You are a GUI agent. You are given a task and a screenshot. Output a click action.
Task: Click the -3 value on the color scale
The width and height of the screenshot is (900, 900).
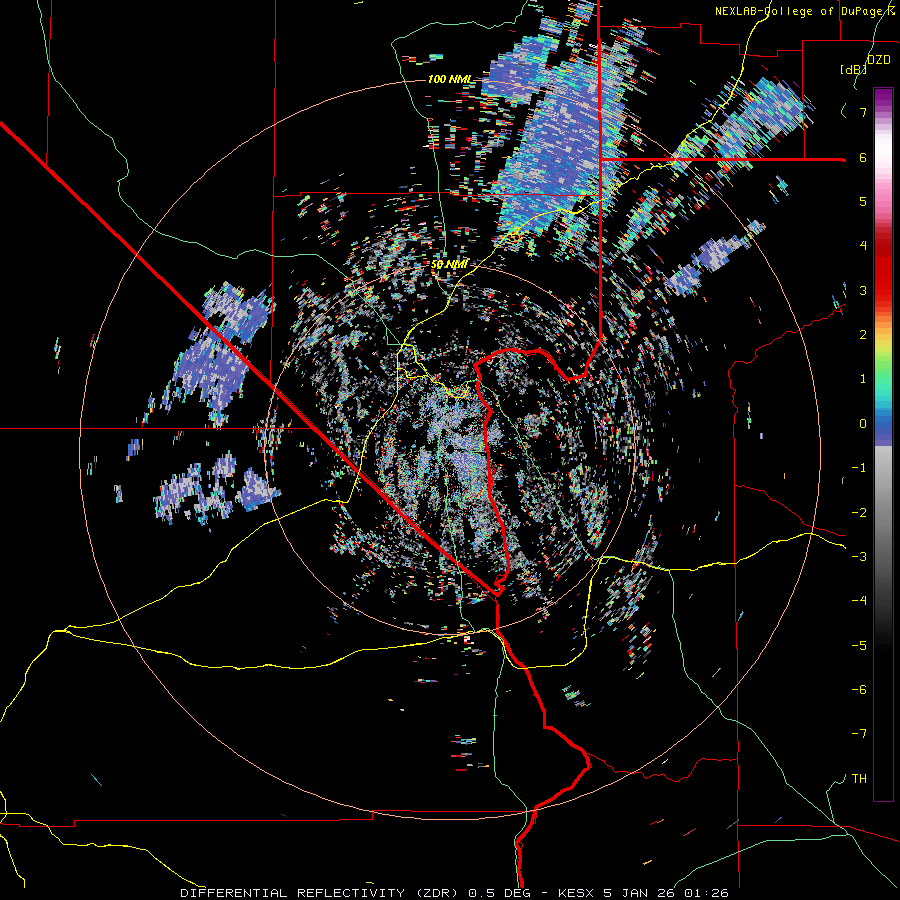click(x=859, y=557)
